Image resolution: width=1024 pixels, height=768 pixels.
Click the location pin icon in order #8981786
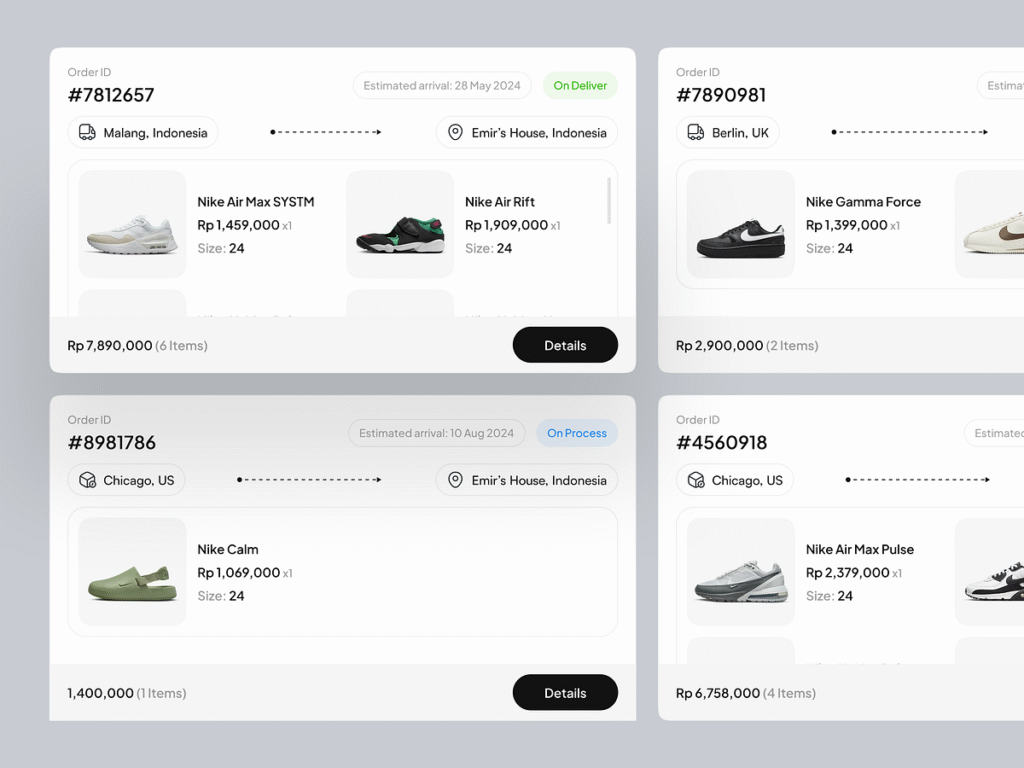click(455, 480)
